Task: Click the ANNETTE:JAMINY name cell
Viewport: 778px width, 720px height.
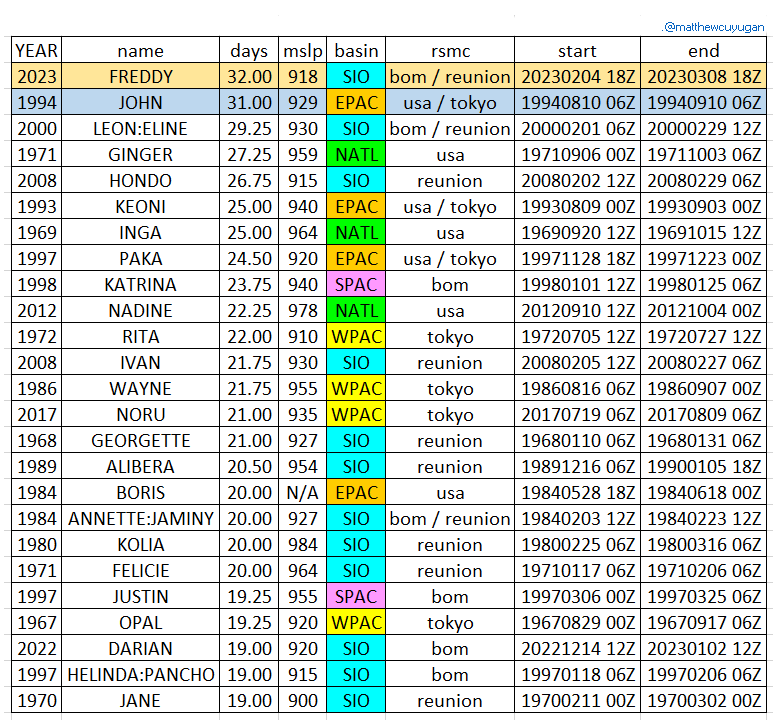Action: pyautogui.click(x=140, y=519)
